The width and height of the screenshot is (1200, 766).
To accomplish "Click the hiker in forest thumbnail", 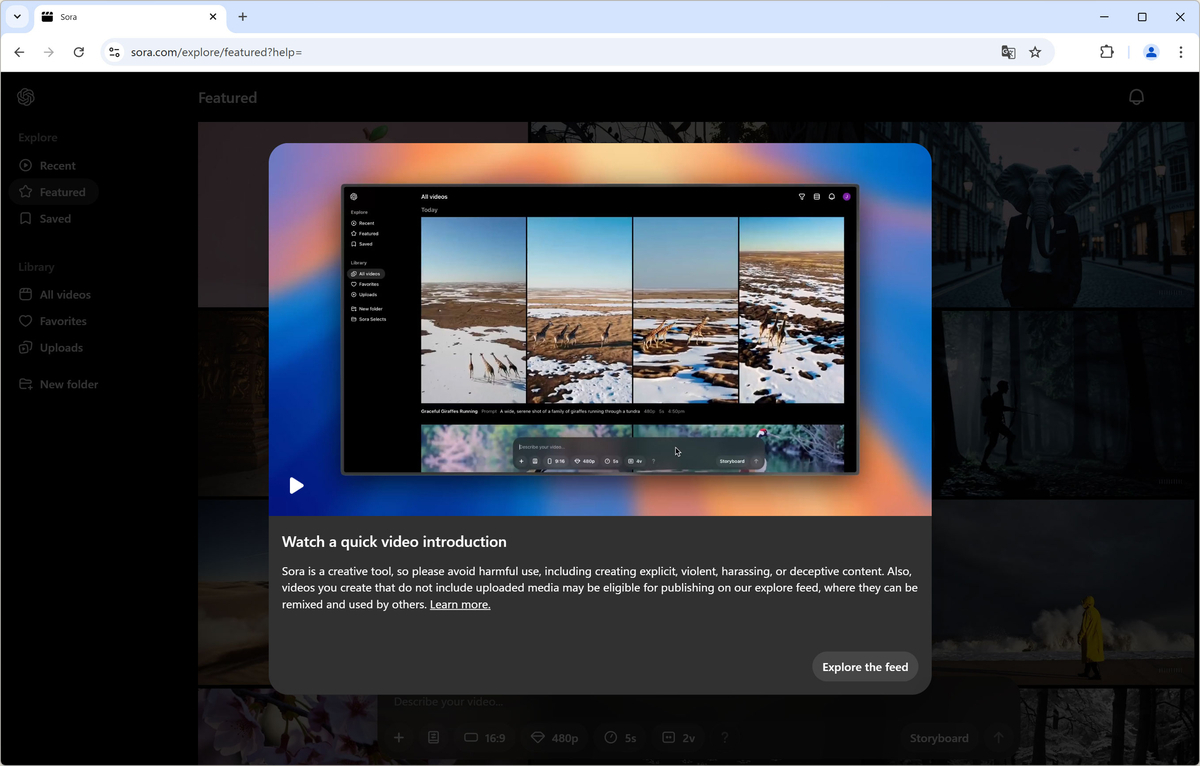I will (x=1068, y=404).
